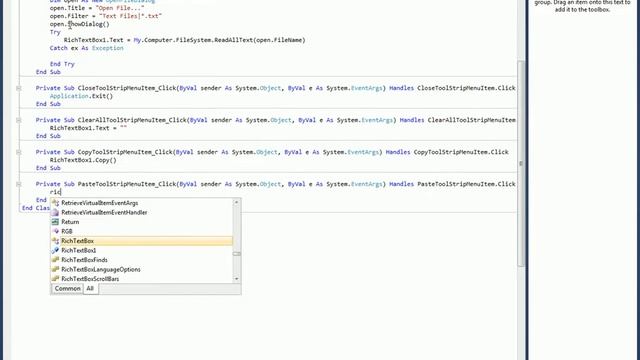
Task: Click the RetrieveVirtualItemEventHandler delegate icon
Action: [55, 213]
